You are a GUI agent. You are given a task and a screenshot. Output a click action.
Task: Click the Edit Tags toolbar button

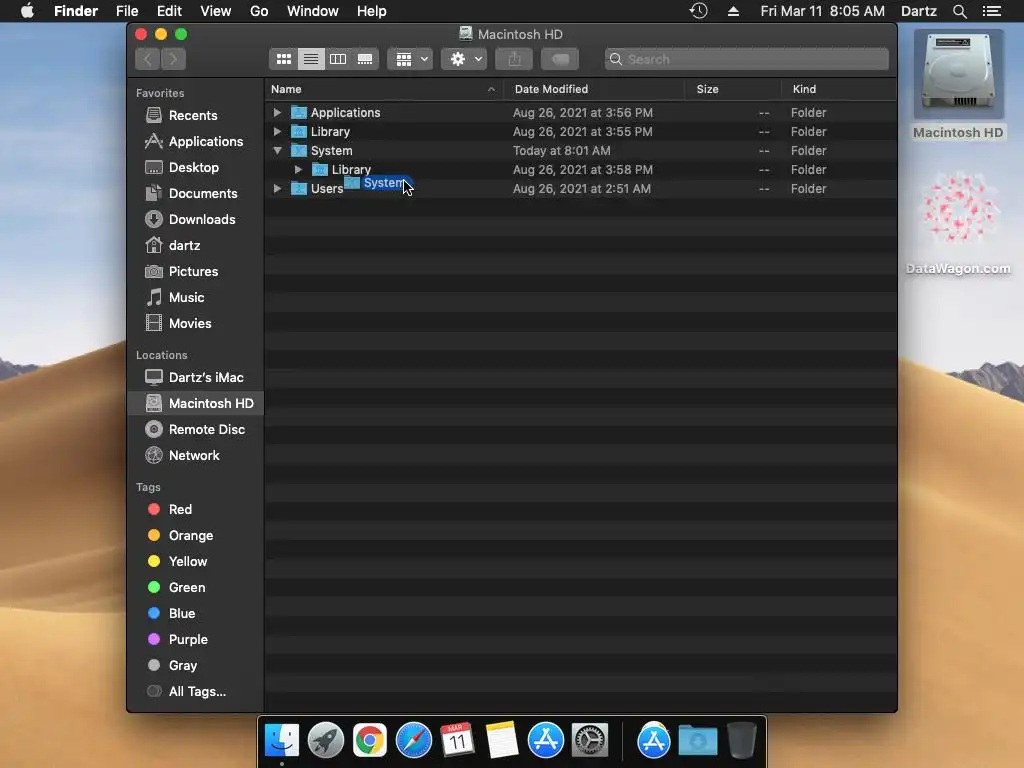[560, 59]
